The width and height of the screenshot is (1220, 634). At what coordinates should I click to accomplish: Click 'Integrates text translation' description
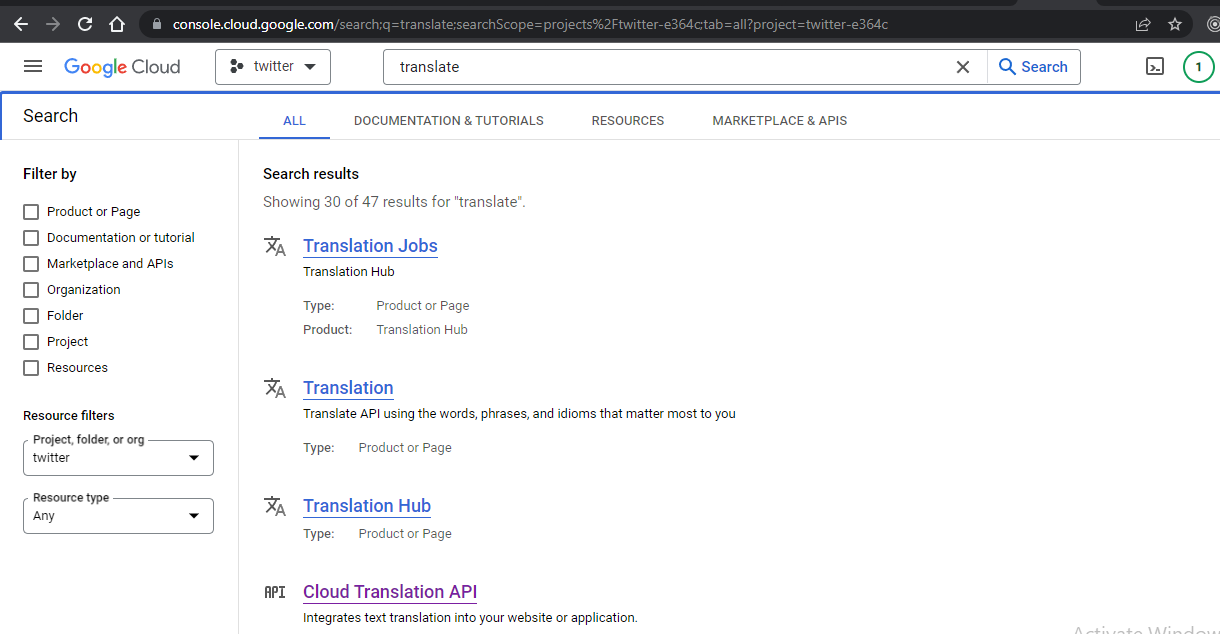pyautogui.click(x=470, y=618)
